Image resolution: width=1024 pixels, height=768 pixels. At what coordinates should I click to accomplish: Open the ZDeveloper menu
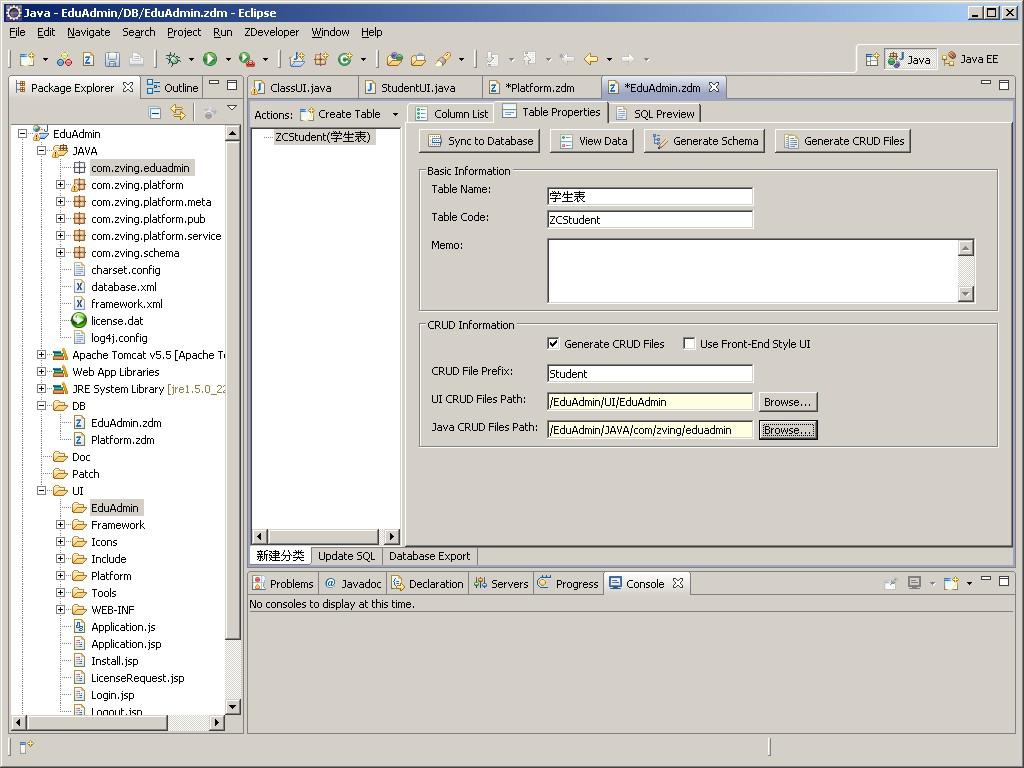point(271,32)
